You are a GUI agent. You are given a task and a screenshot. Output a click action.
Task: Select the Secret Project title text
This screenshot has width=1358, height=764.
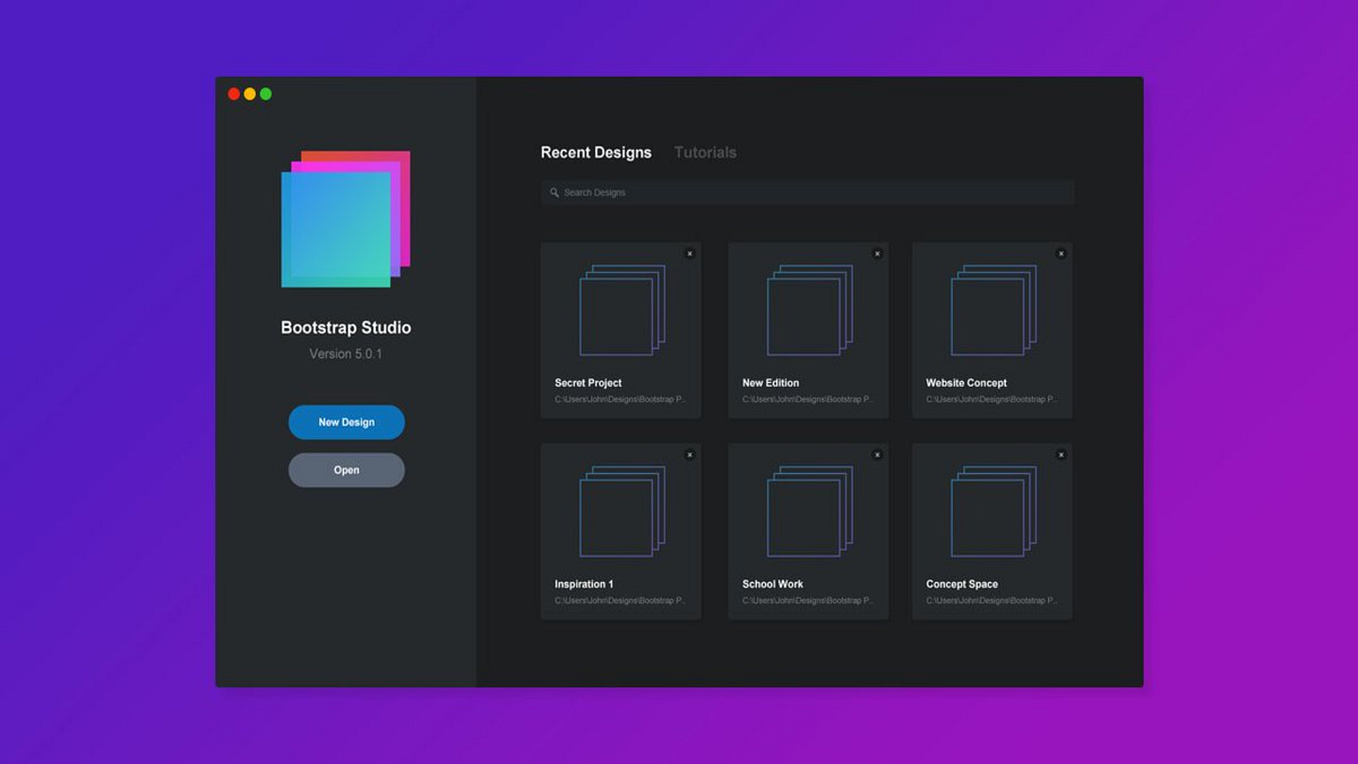(588, 383)
